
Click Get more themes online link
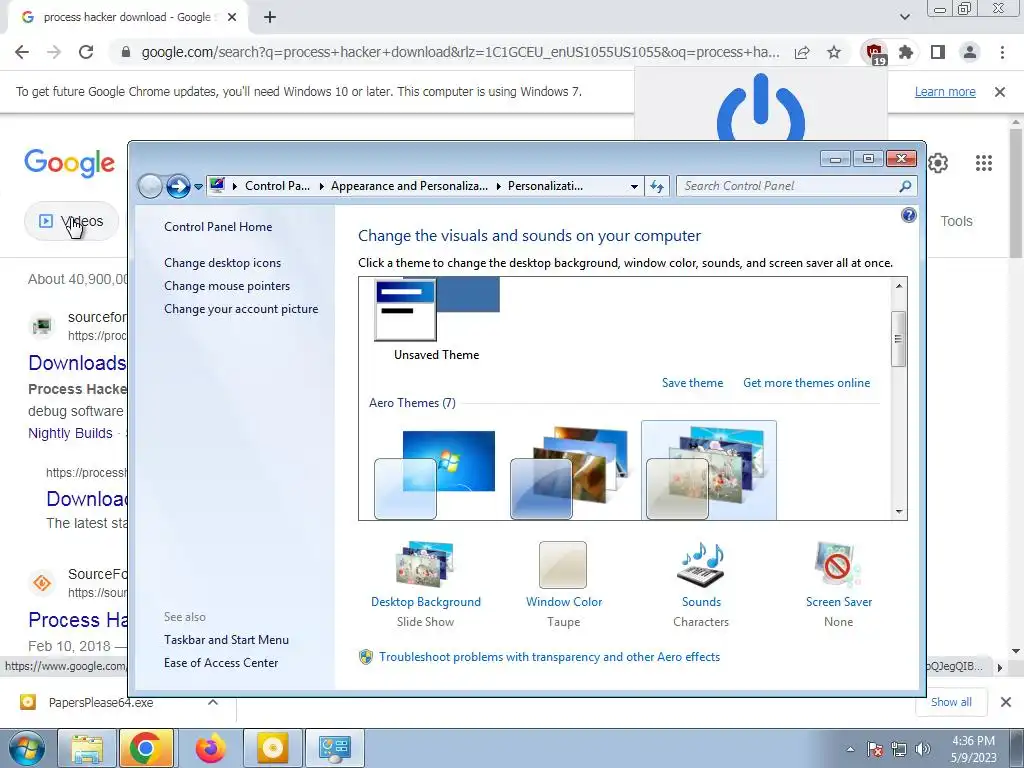pos(807,383)
